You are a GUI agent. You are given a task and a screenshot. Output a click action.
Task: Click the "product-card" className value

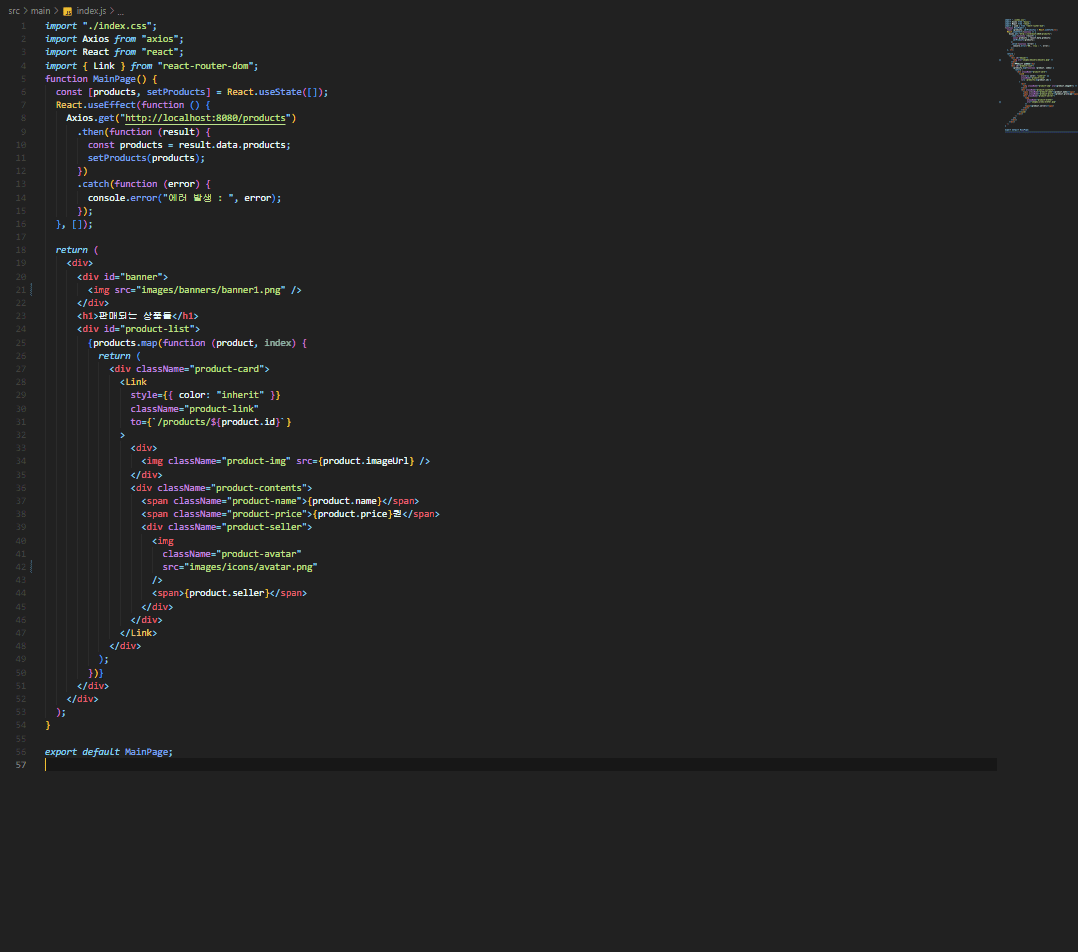click(x=227, y=369)
